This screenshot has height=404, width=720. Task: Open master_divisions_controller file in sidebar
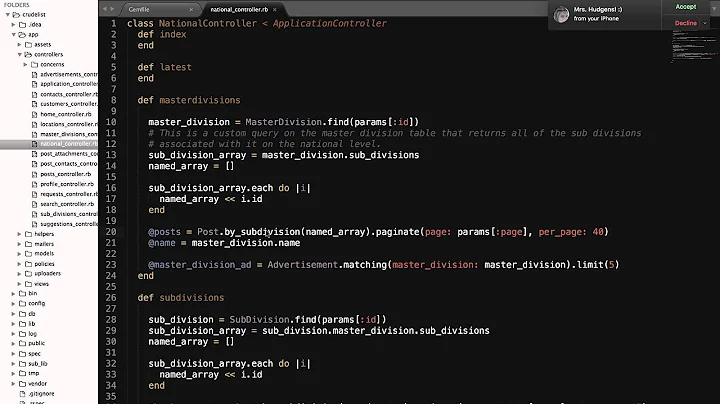coord(68,135)
